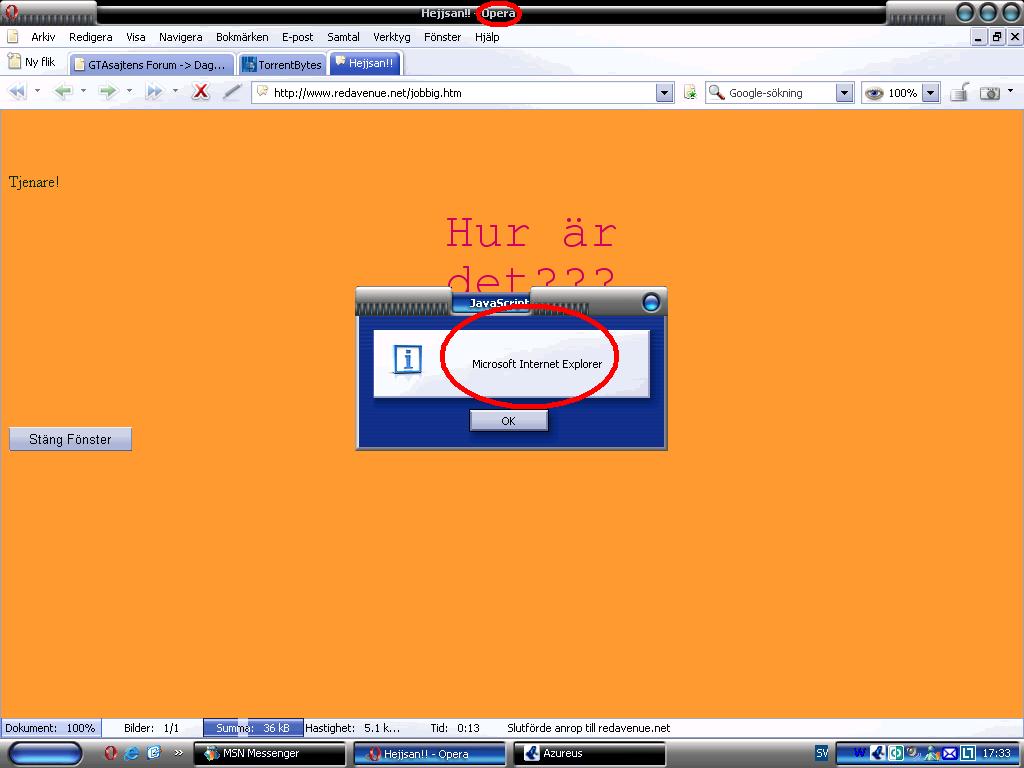The width and height of the screenshot is (1024, 768).
Task: Open the 100% zoom dropdown
Action: coord(931,93)
